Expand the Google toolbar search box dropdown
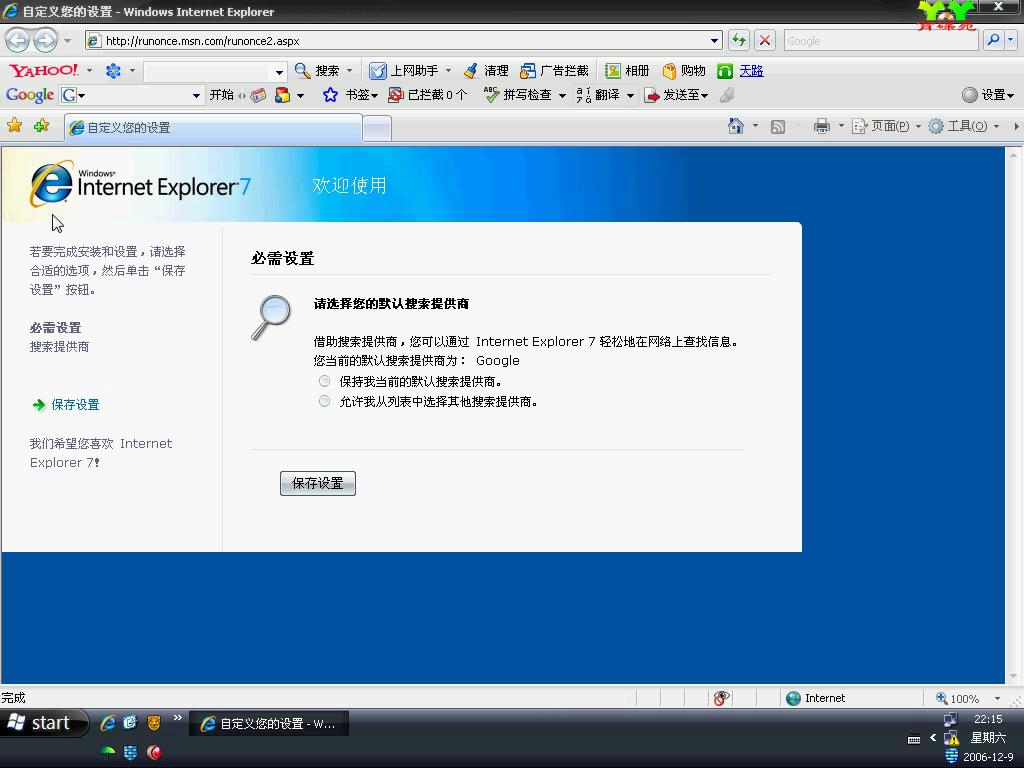The width and height of the screenshot is (1024, 768). 196,95
